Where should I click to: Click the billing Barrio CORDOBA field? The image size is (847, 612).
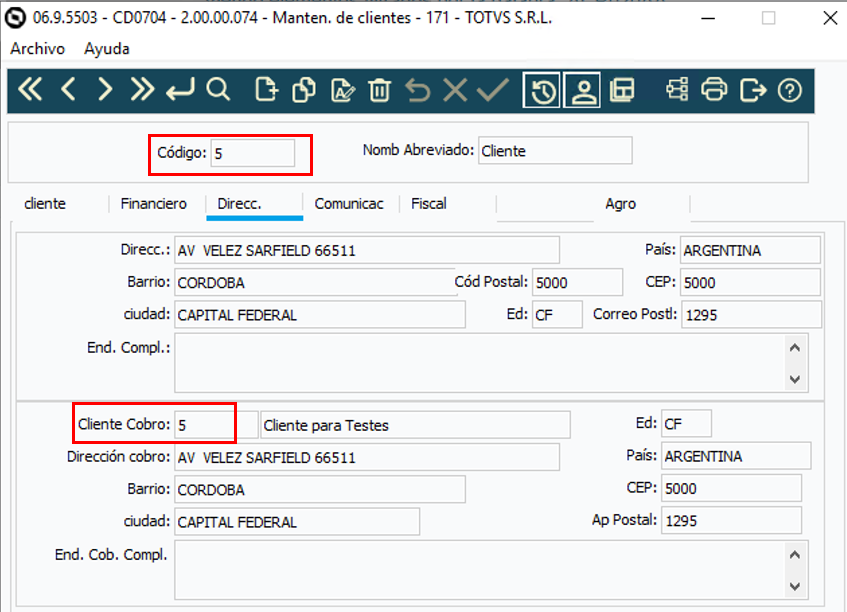click(x=320, y=489)
